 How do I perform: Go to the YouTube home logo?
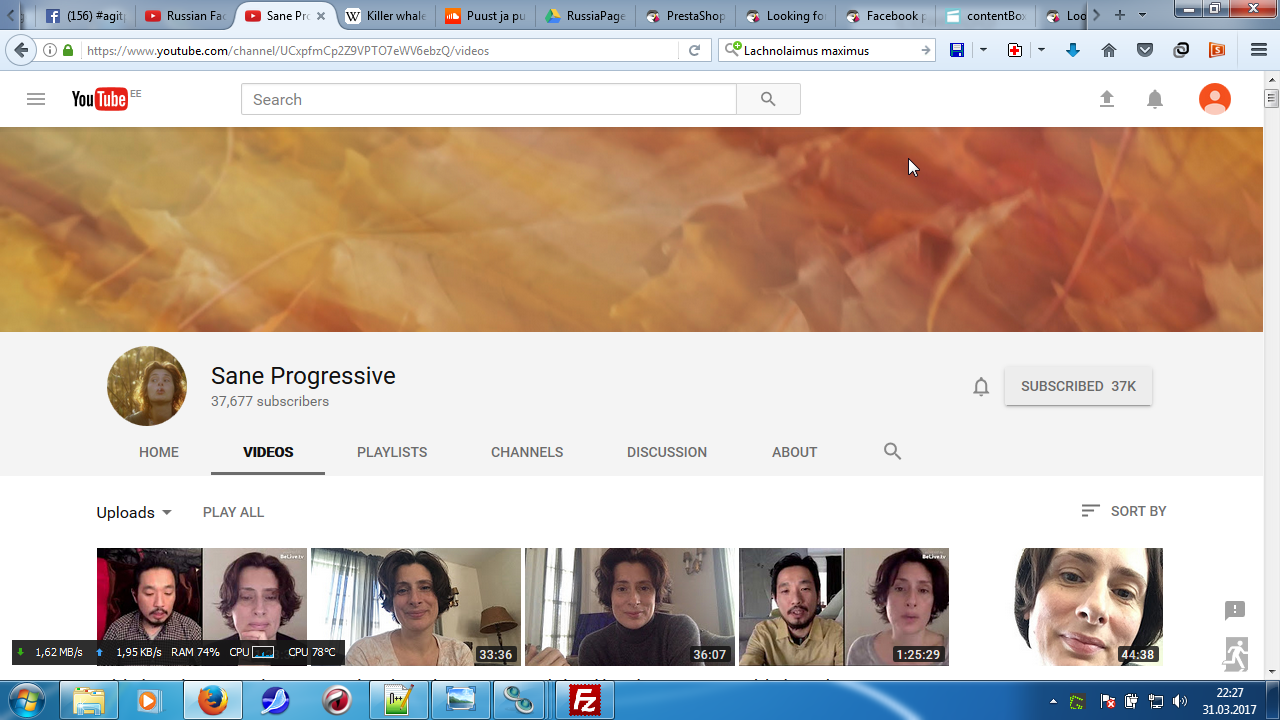coord(100,99)
